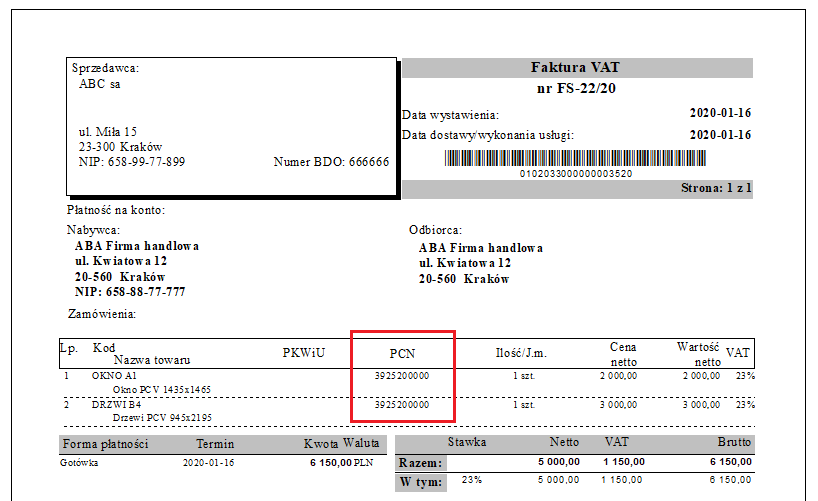Select Cena netto "3 000,00" in DRZWI B4 row

(x=619, y=405)
